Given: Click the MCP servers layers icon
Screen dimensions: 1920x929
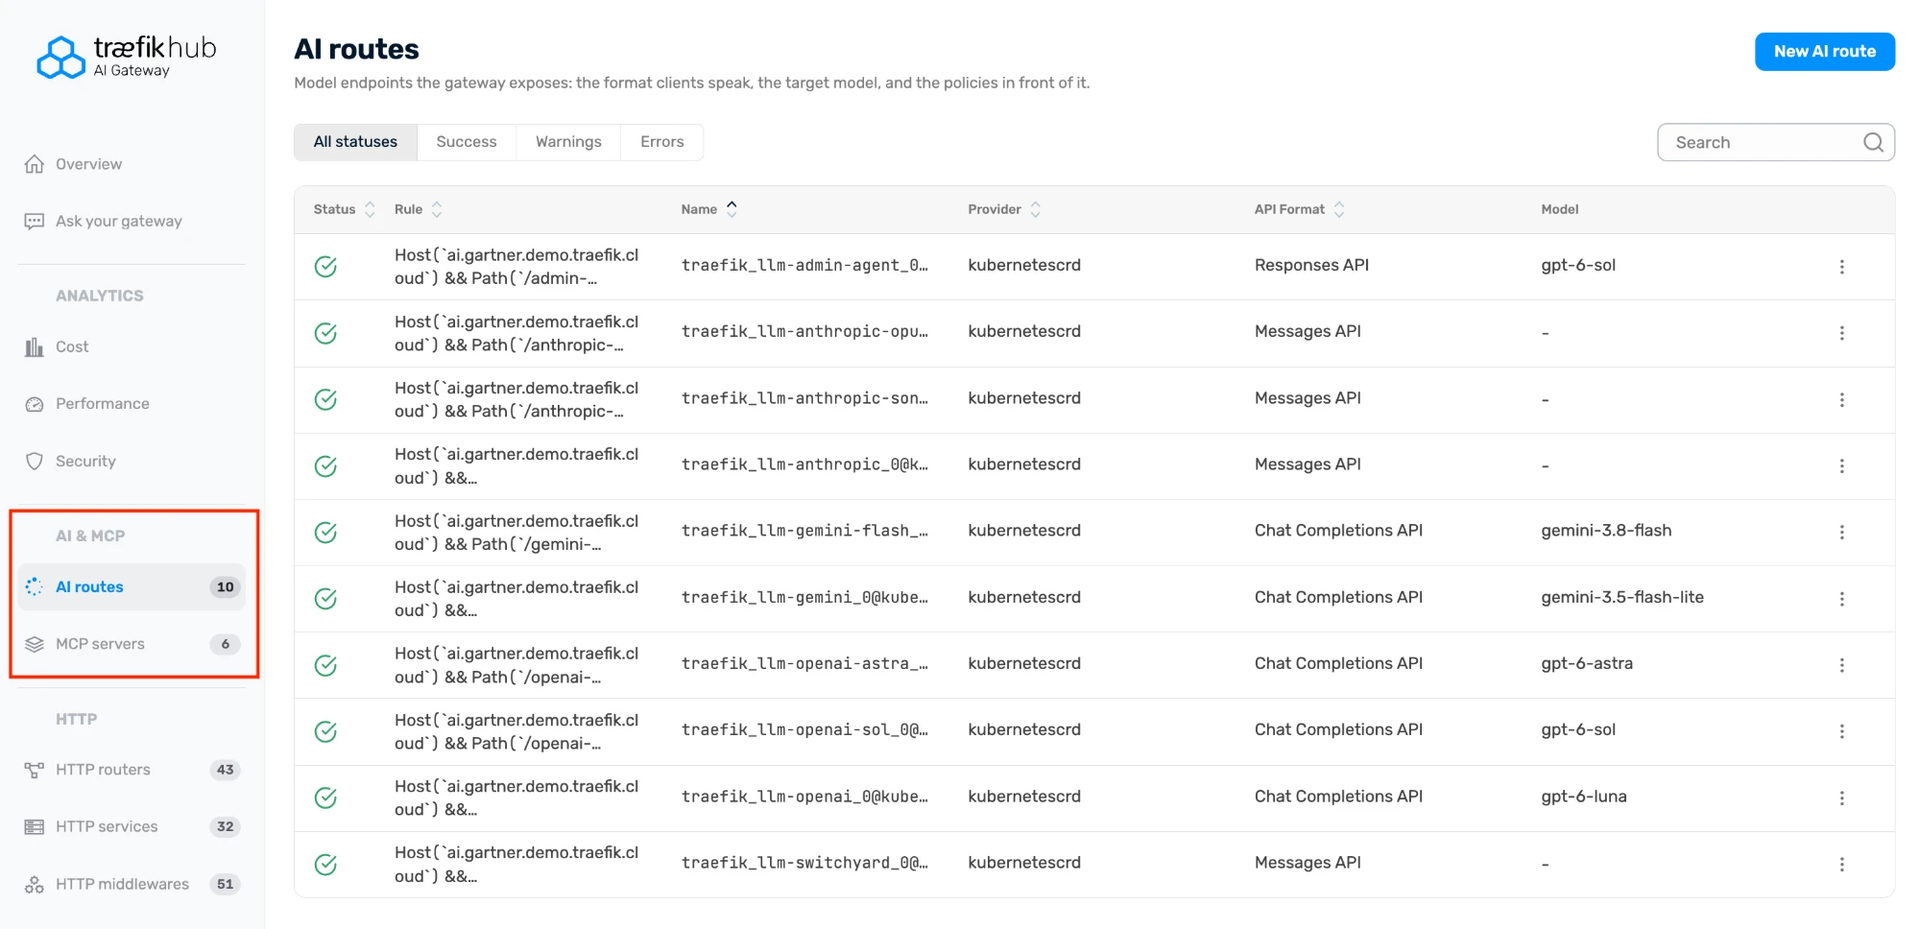Looking at the screenshot, I should tap(35, 644).
